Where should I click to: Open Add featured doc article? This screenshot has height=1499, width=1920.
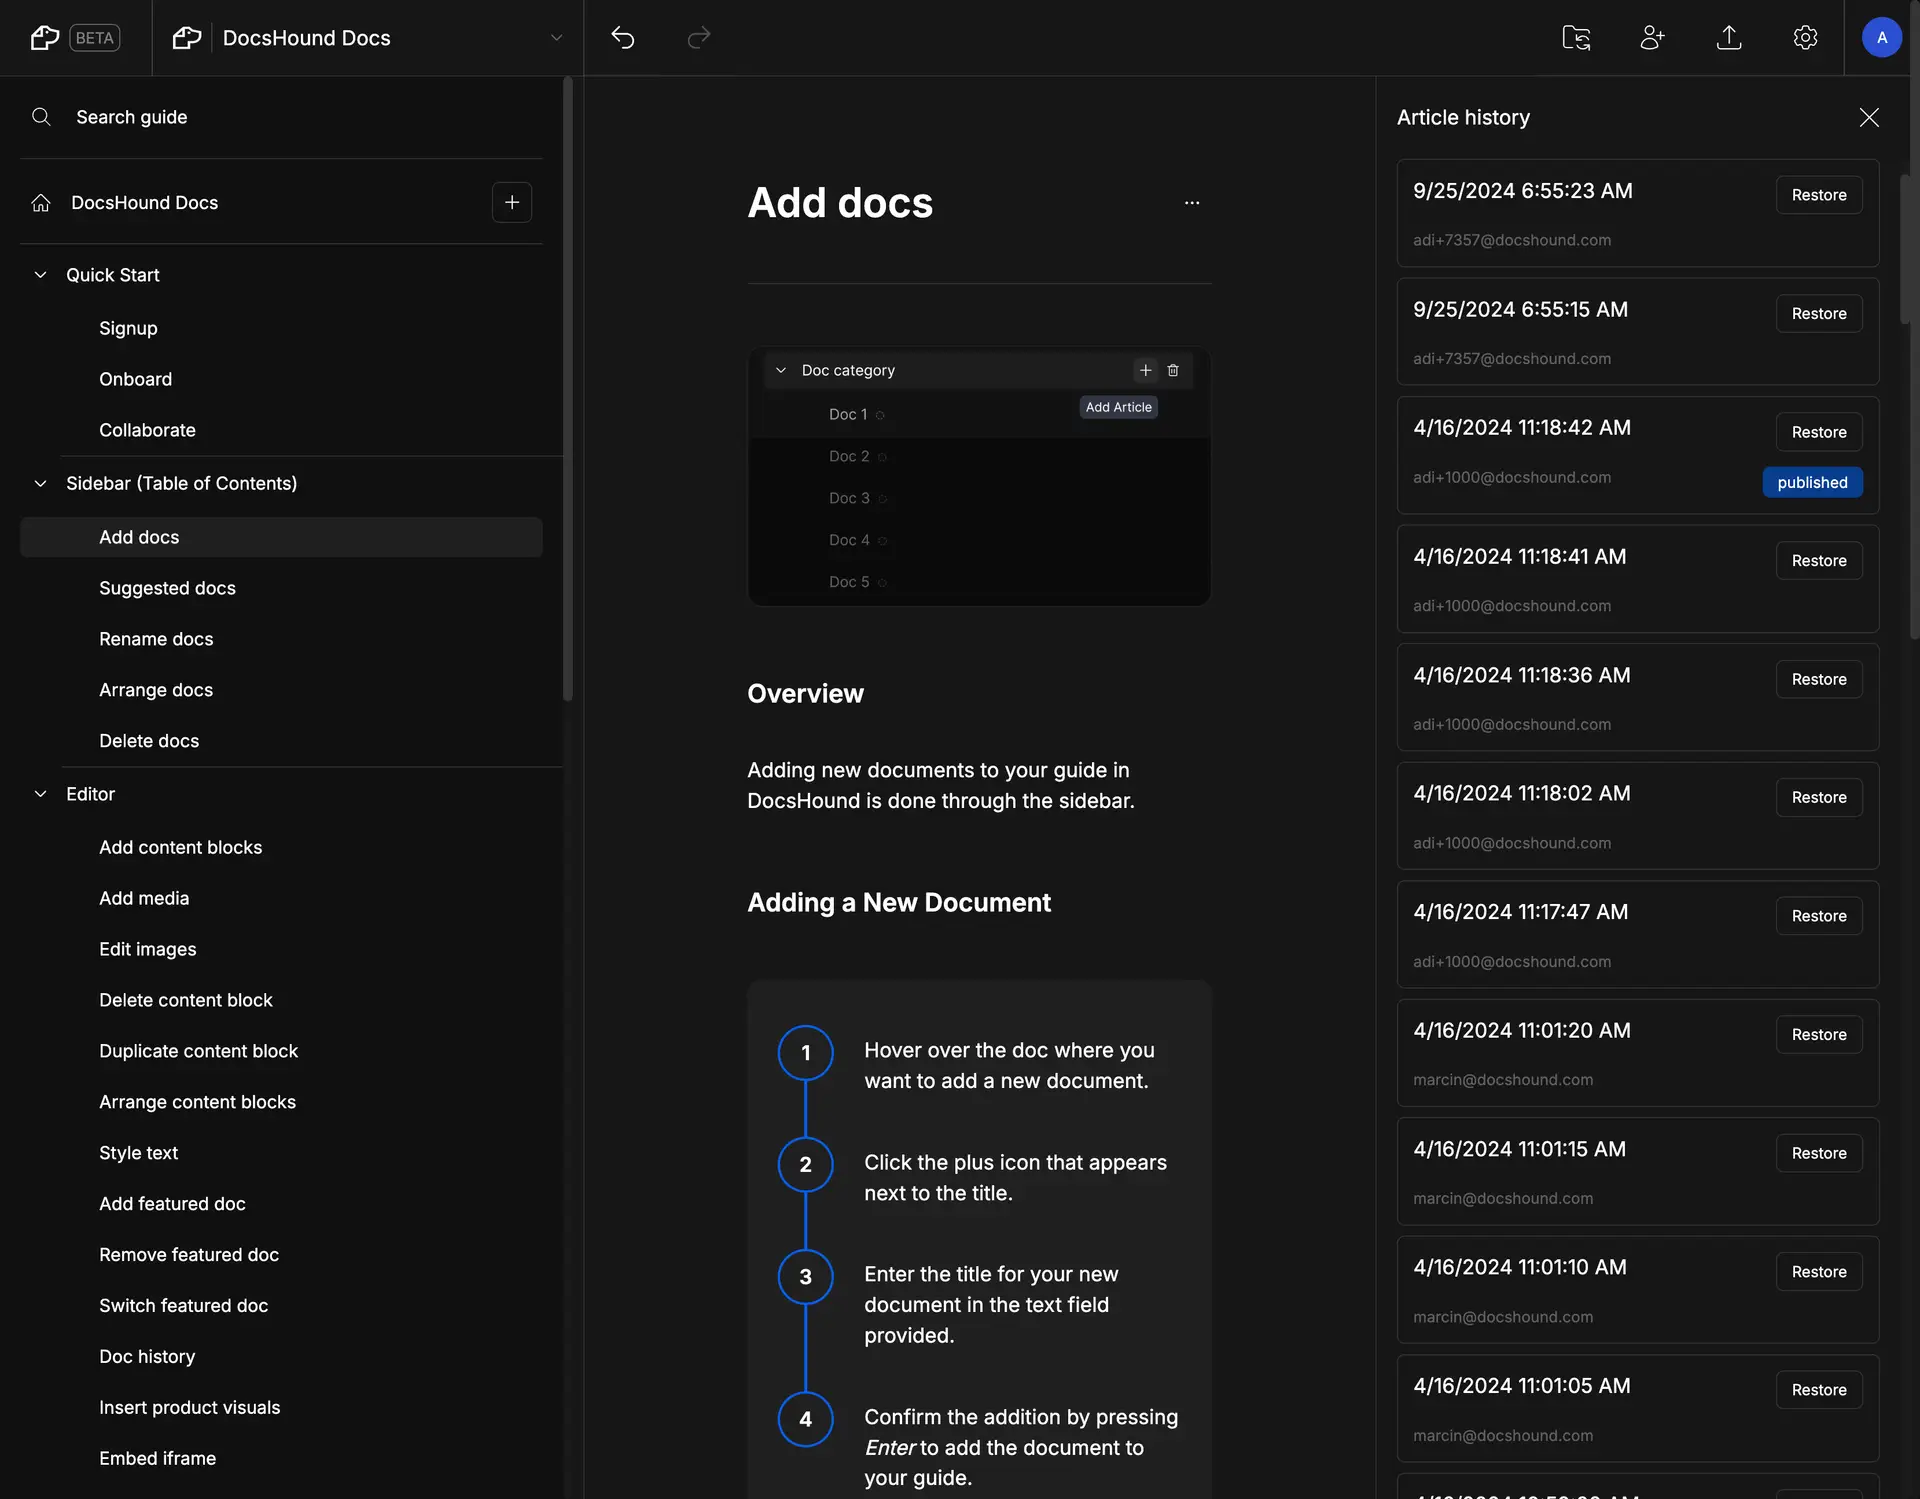click(172, 1204)
